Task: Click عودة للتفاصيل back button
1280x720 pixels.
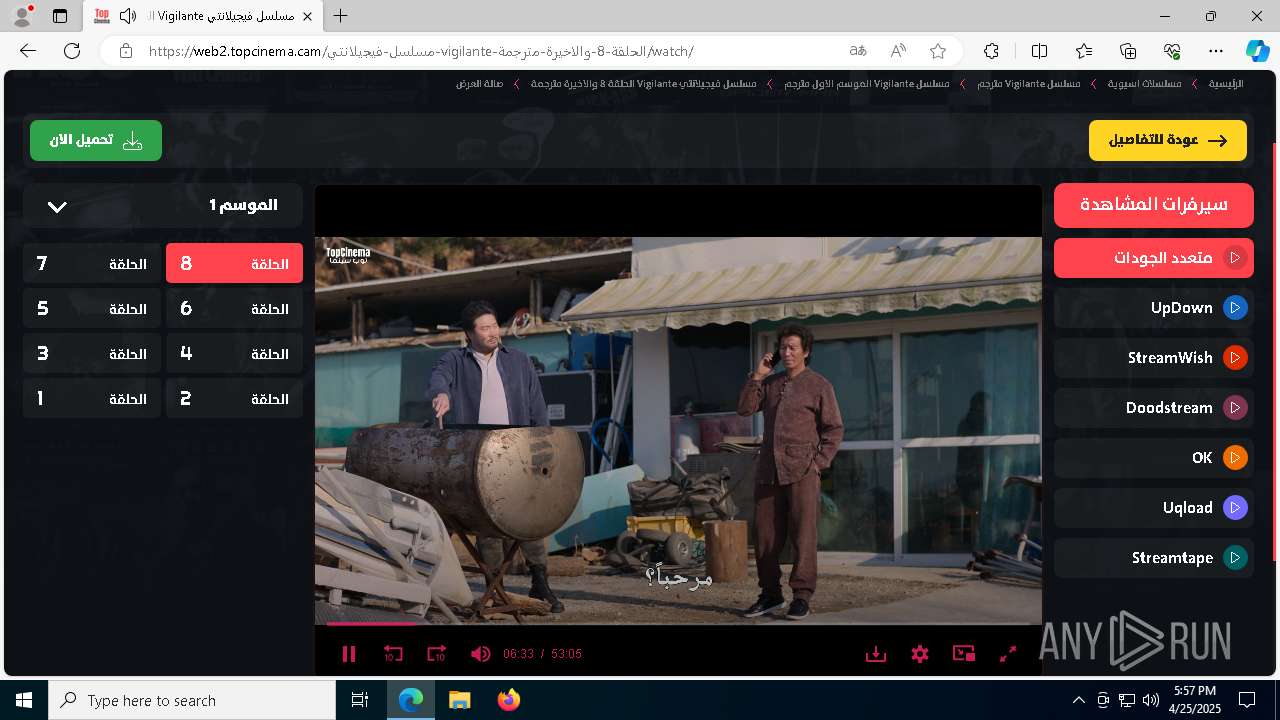Action: click(1168, 141)
